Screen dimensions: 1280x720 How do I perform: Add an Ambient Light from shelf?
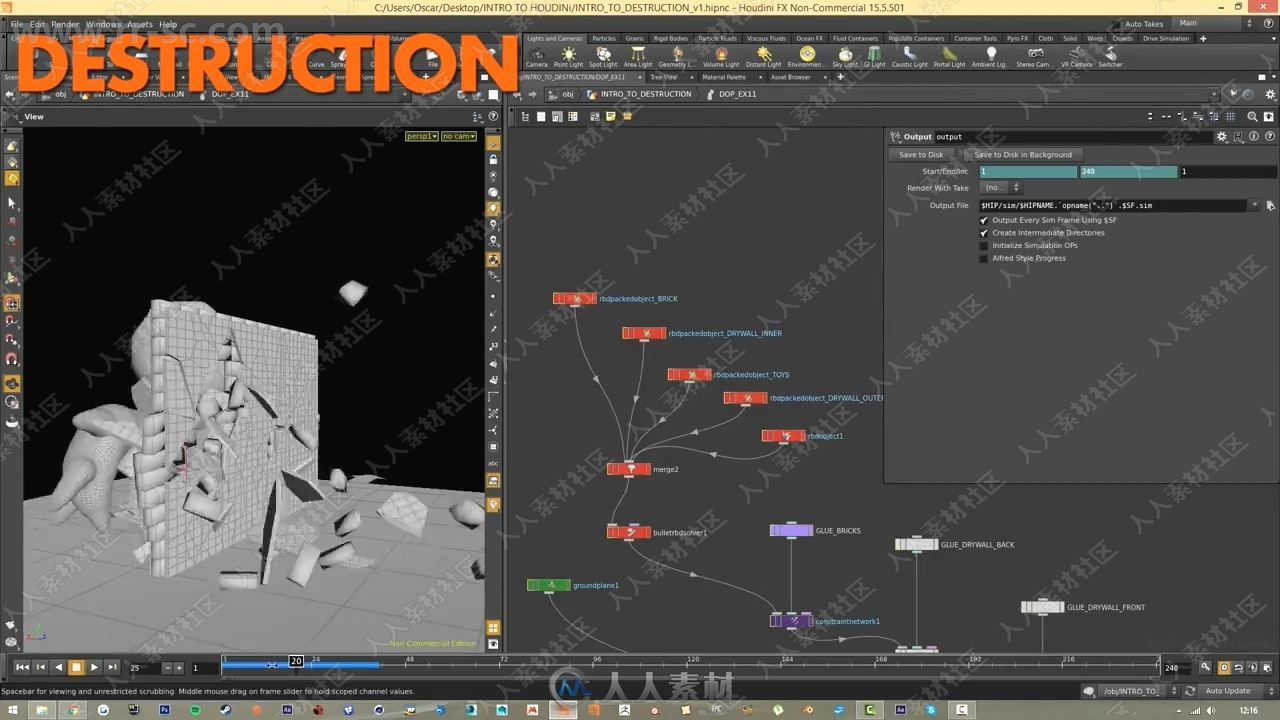click(x=990, y=57)
